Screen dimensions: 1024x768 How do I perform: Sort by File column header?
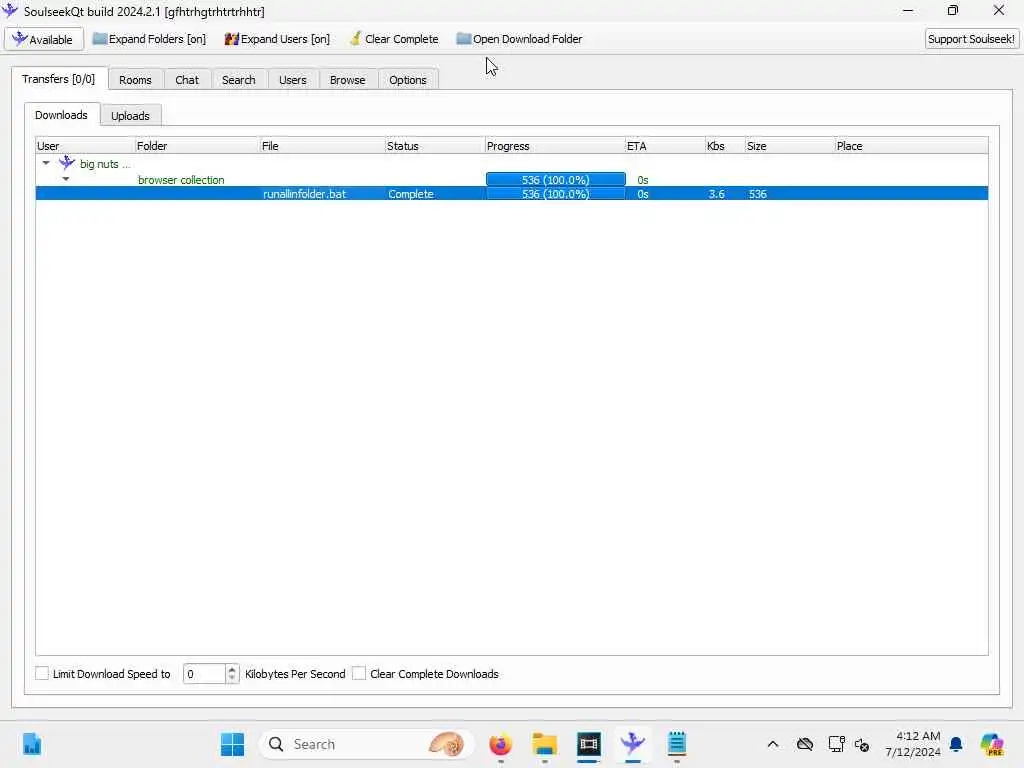pos(322,146)
